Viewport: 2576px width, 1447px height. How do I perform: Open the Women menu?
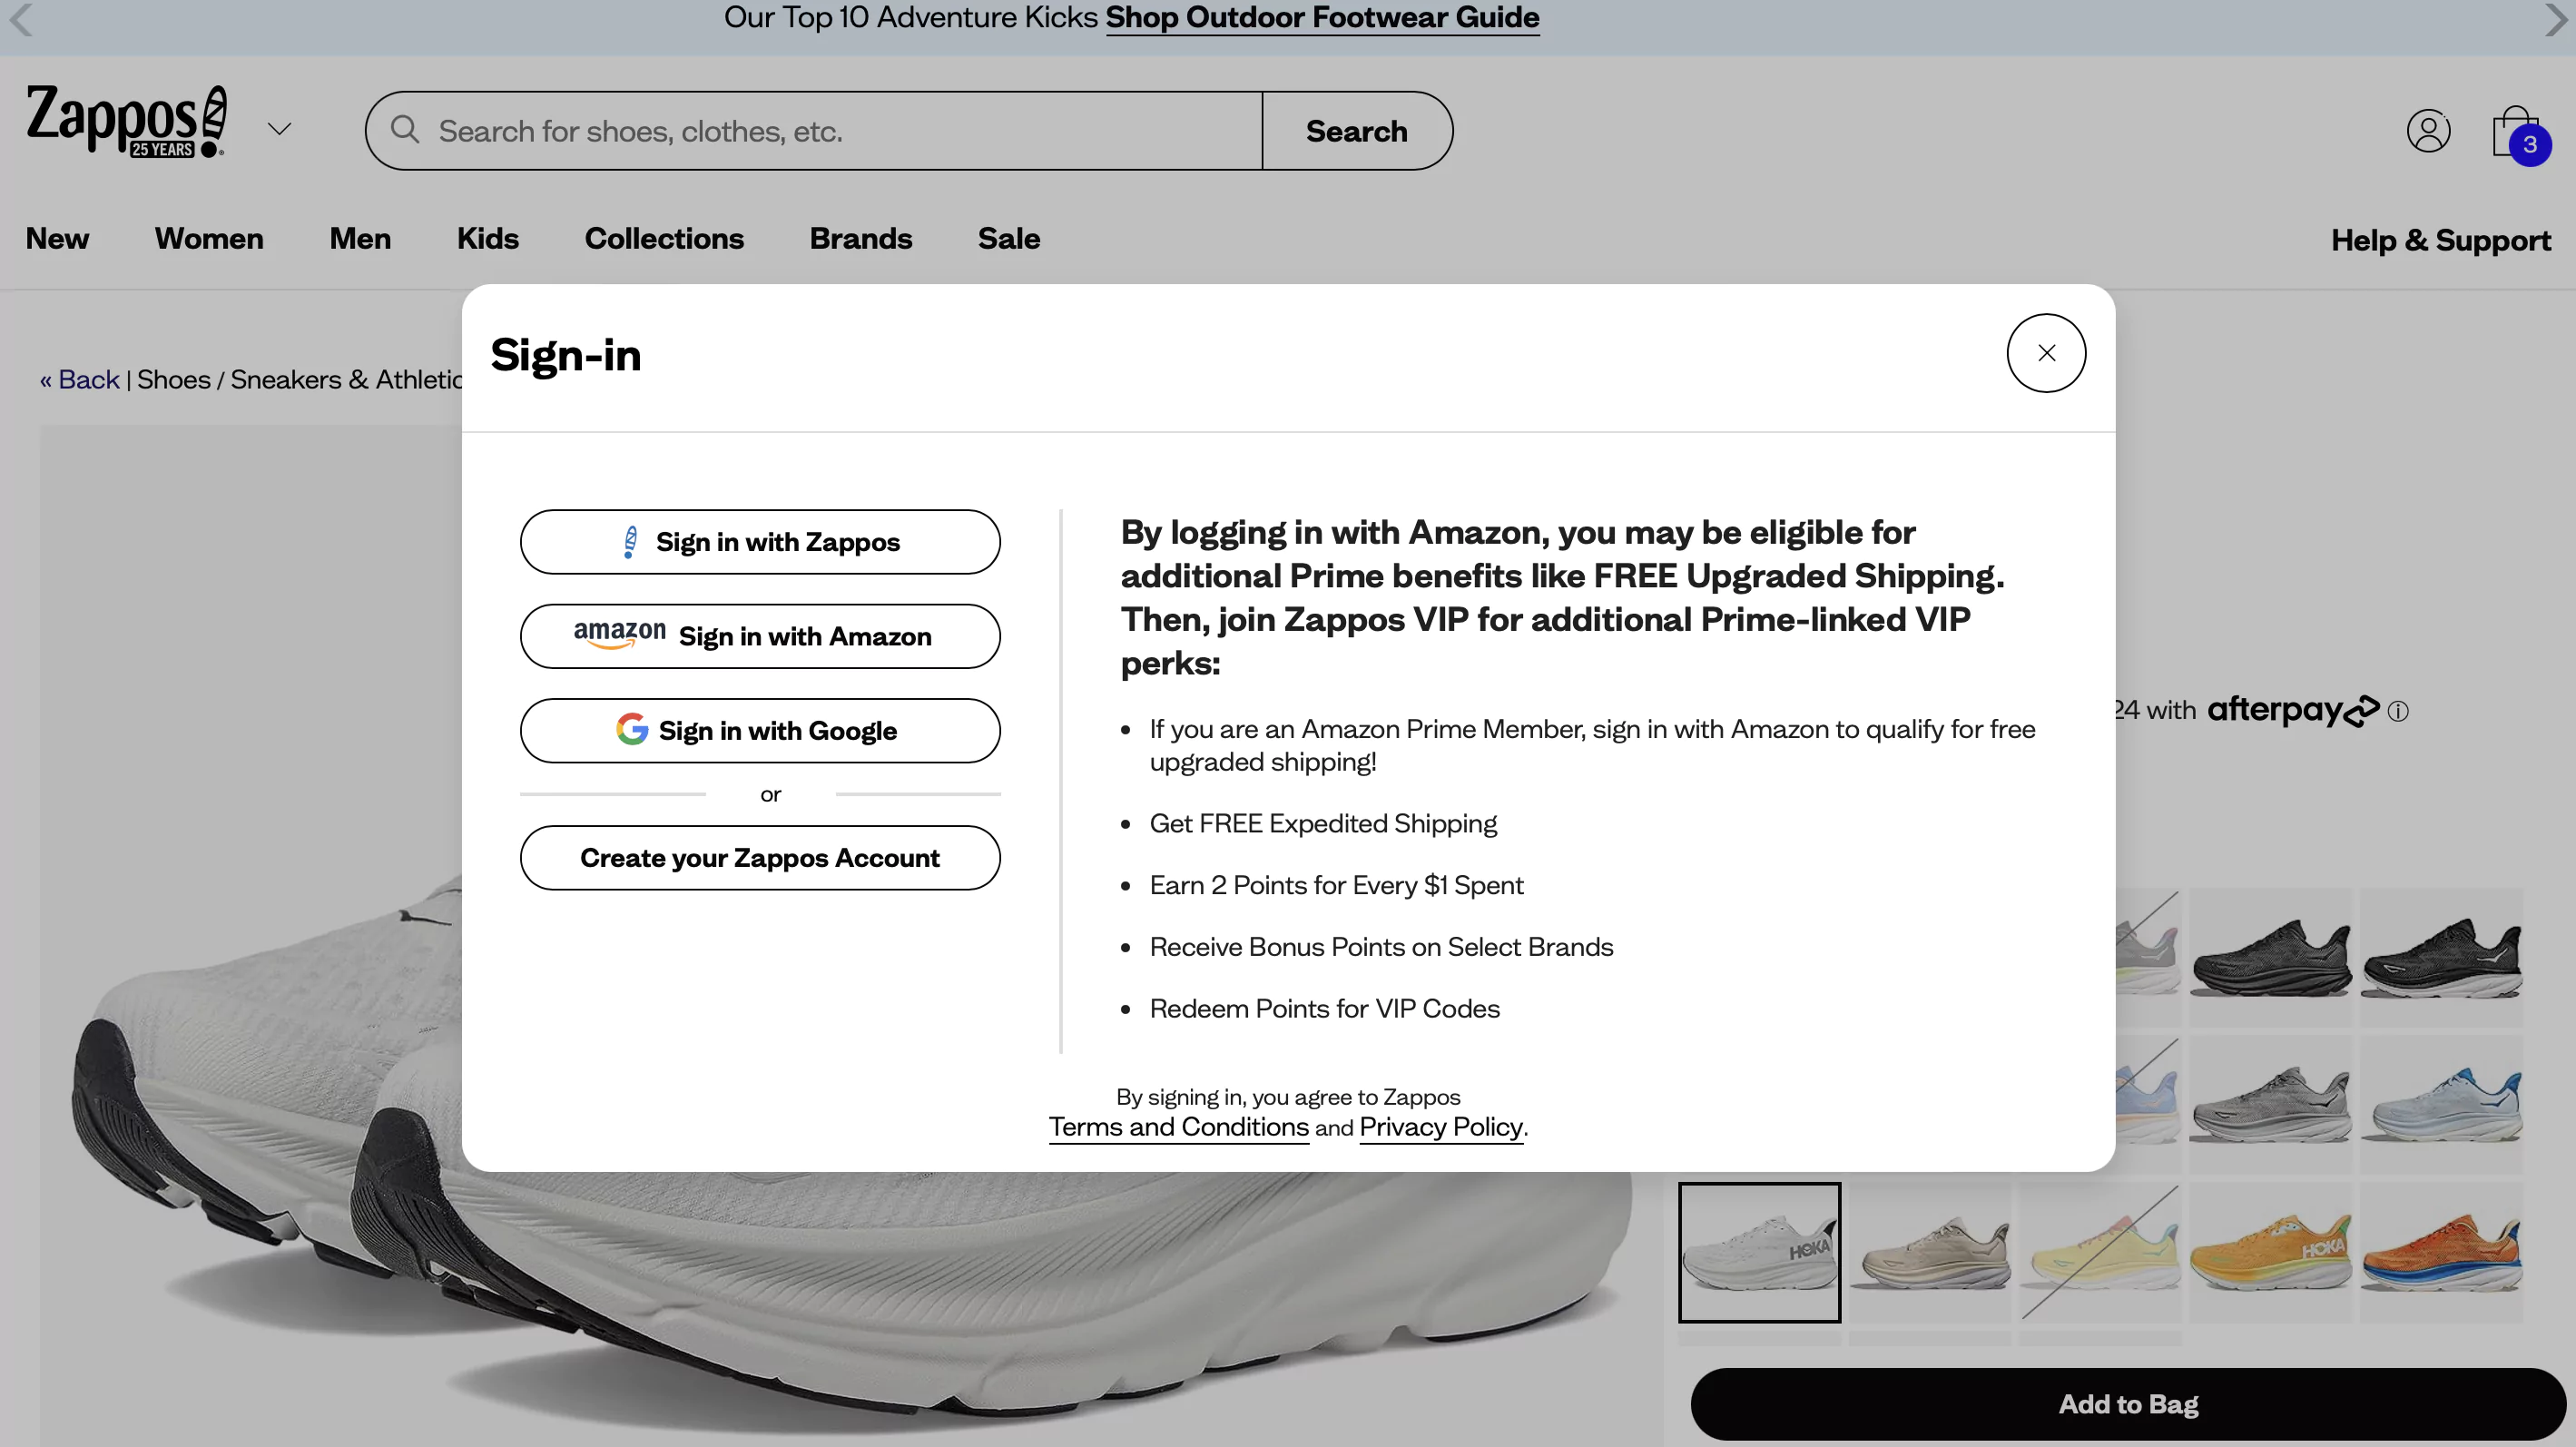pyautogui.click(x=209, y=239)
